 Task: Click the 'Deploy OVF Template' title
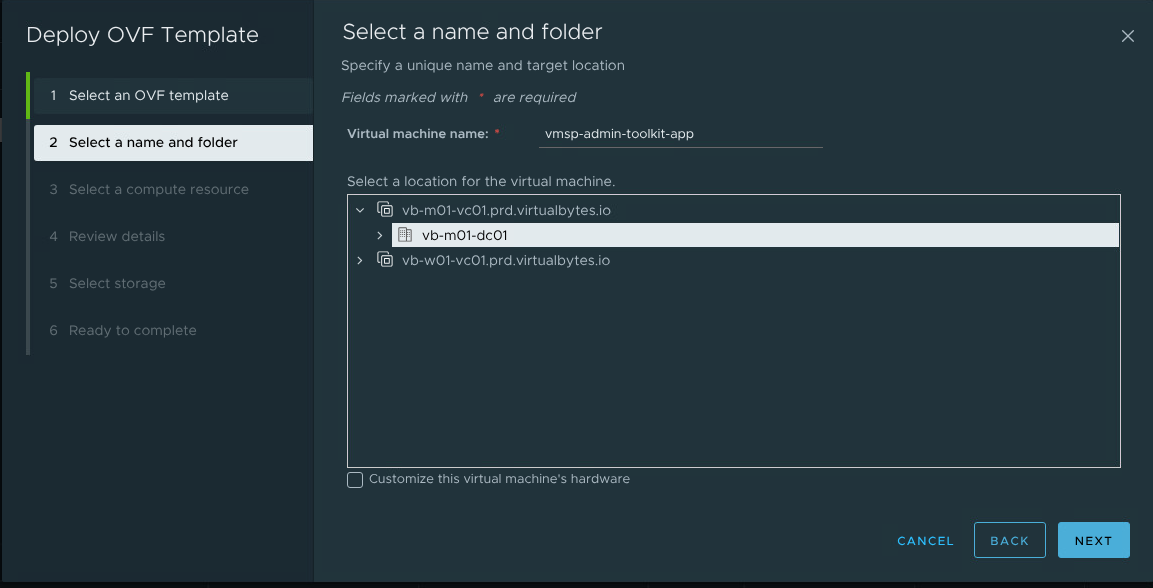coord(143,35)
